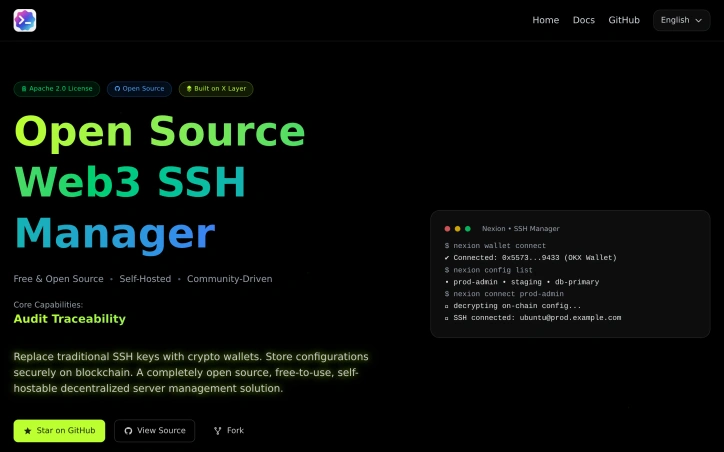Image resolution: width=724 pixels, height=452 pixels.
Task: Click the 'Manager' headline word
Action: (x=115, y=235)
